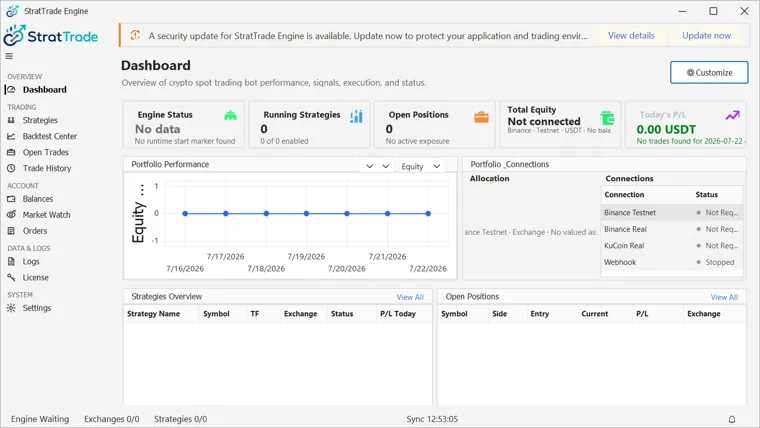The width and height of the screenshot is (760, 428).
Task: Open Trade History page
Action: pyautogui.click(x=47, y=168)
